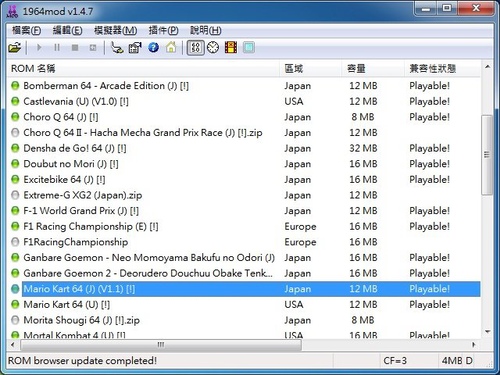This screenshot has height=375, width=500.
Task: Sort by 兼容性狀態 column header
Action: 443,69
